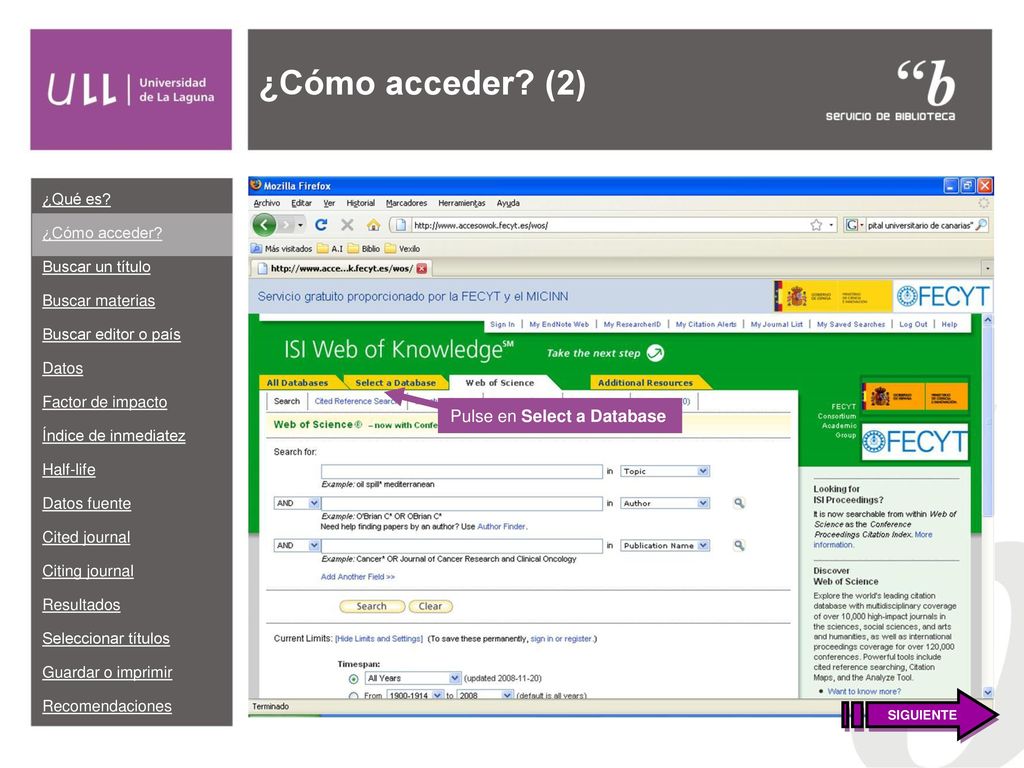Image resolution: width=1024 pixels, height=768 pixels.
Task: Click the Sign In link
Action: click(x=502, y=324)
